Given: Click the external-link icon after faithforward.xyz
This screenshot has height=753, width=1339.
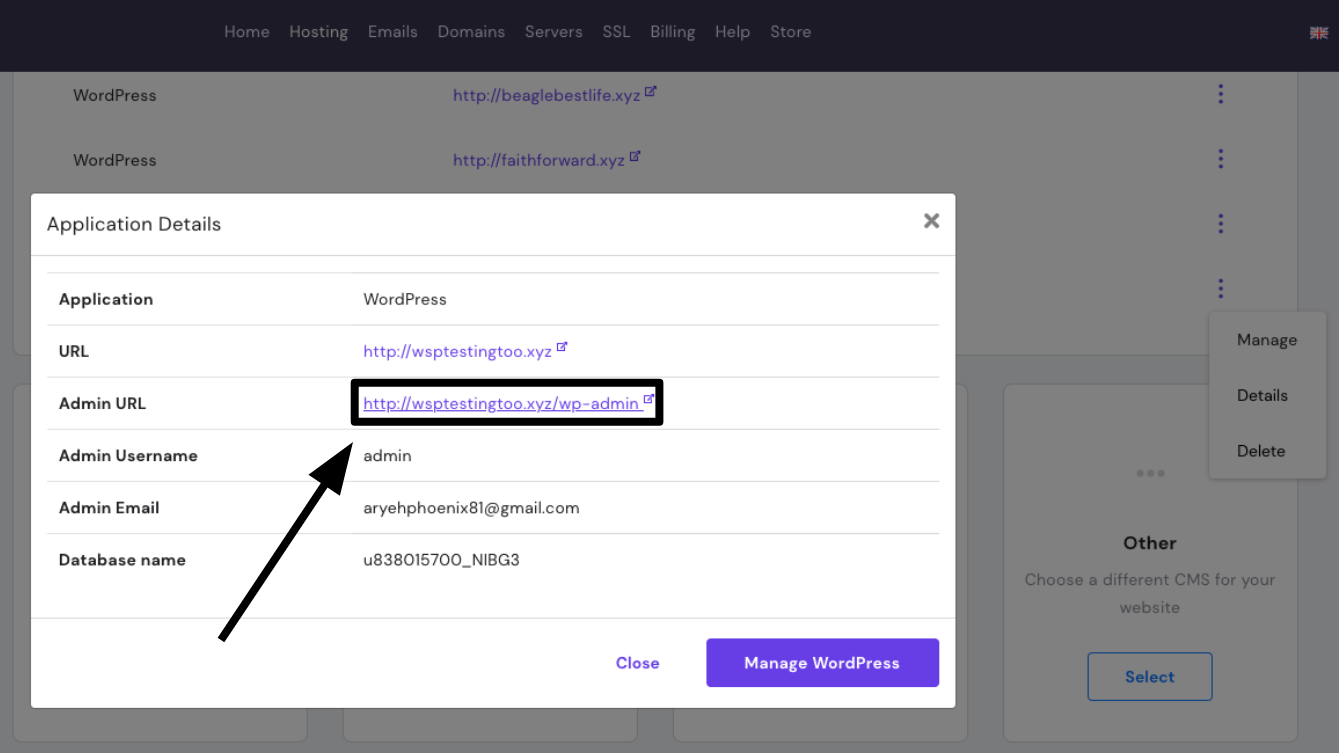Looking at the screenshot, I should pos(635,156).
